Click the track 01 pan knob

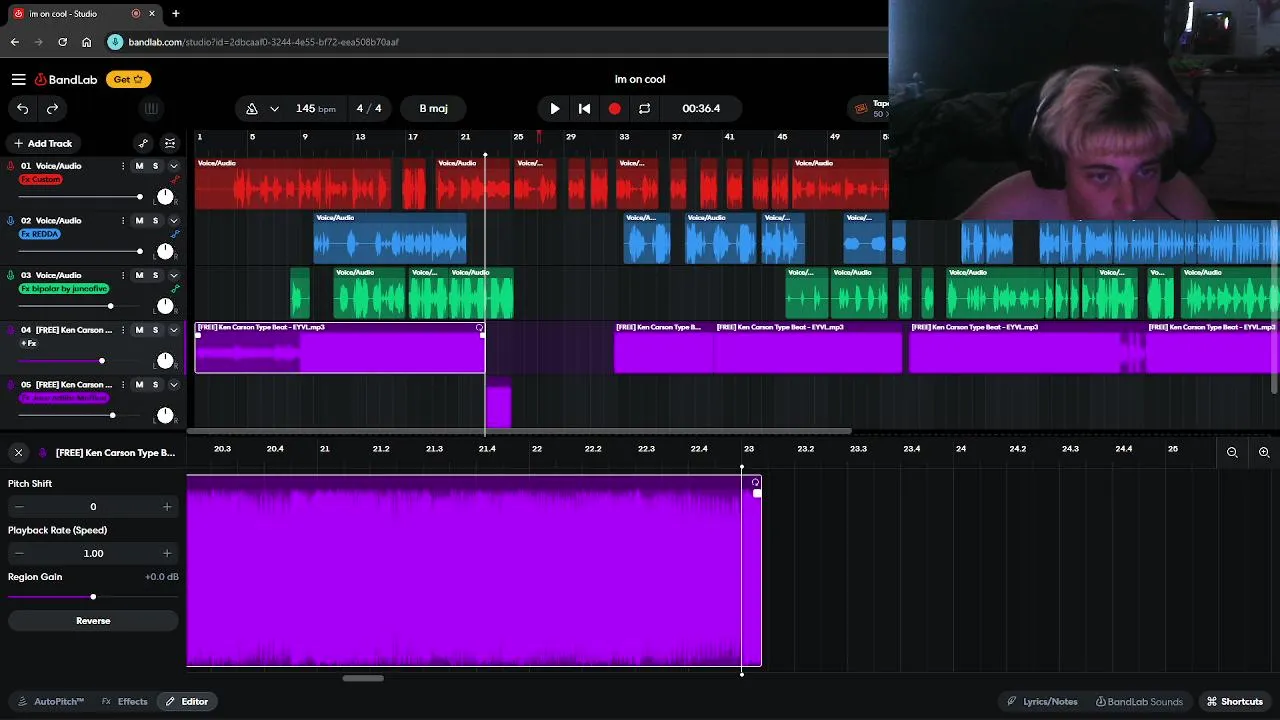[165, 197]
